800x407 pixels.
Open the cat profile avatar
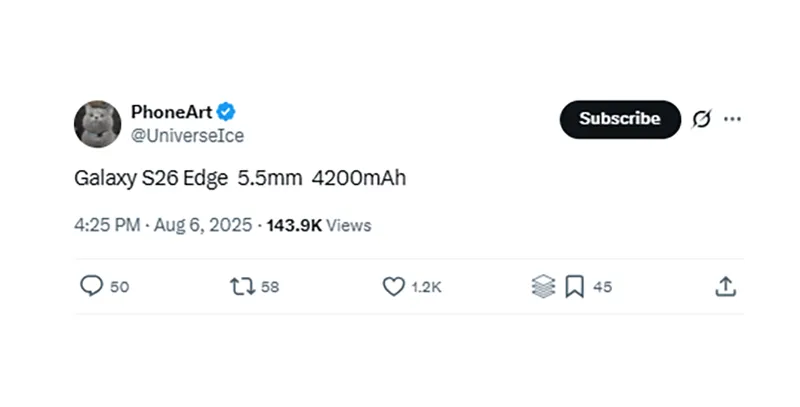pyautogui.click(x=97, y=124)
